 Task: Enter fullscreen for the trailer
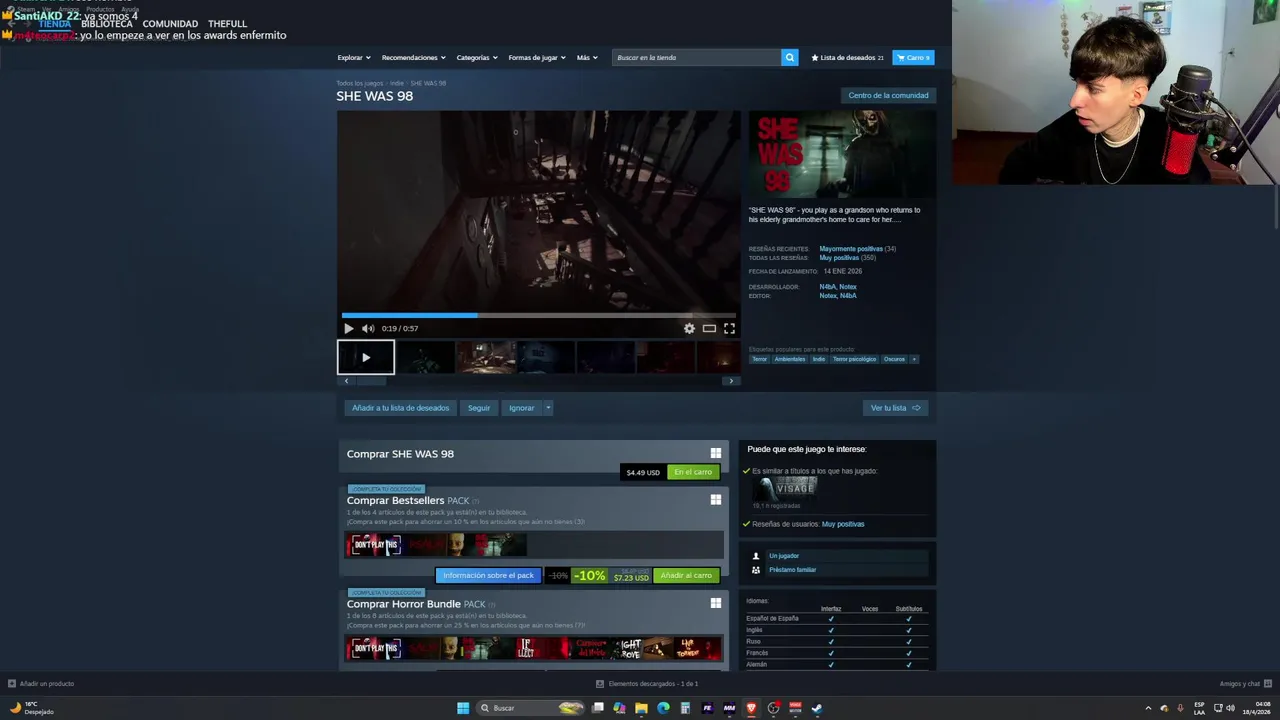click(x=729, y=328)
